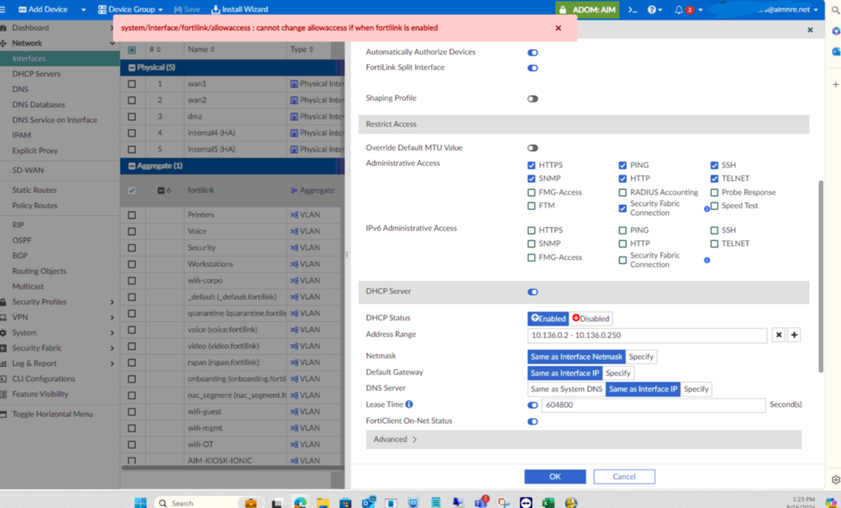This screenshot has height=508, width=841.
Task: Collapse the Physical (5) group
Action: click(x=131, y=68)
